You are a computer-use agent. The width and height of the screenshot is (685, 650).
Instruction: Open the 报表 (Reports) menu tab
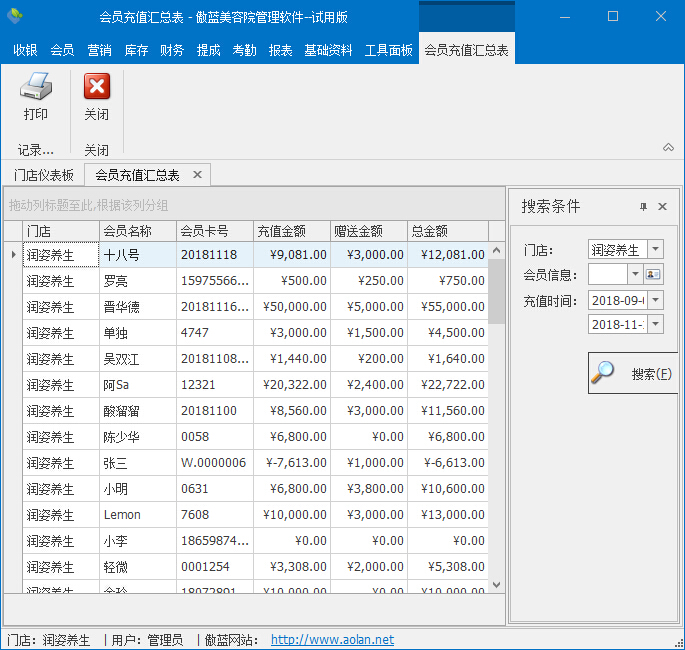(x=281, y=50)
